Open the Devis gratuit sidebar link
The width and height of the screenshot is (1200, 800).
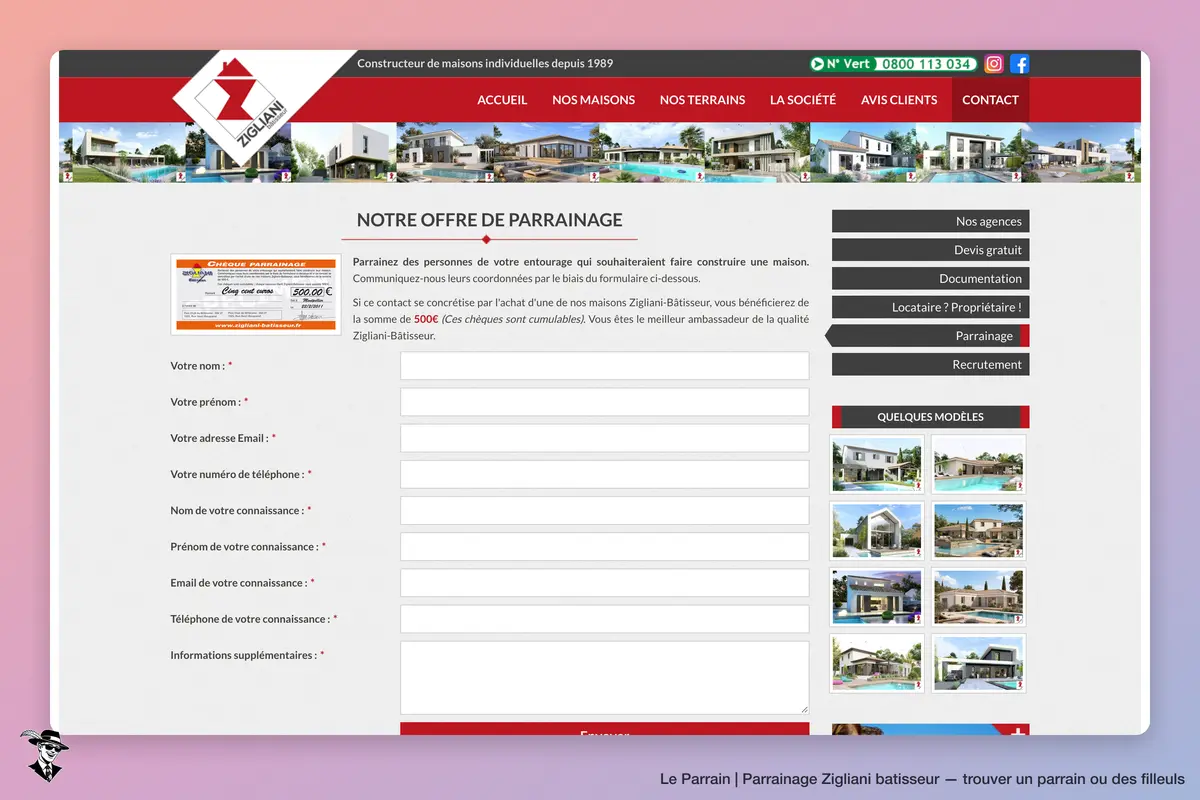tap(930, 250)
